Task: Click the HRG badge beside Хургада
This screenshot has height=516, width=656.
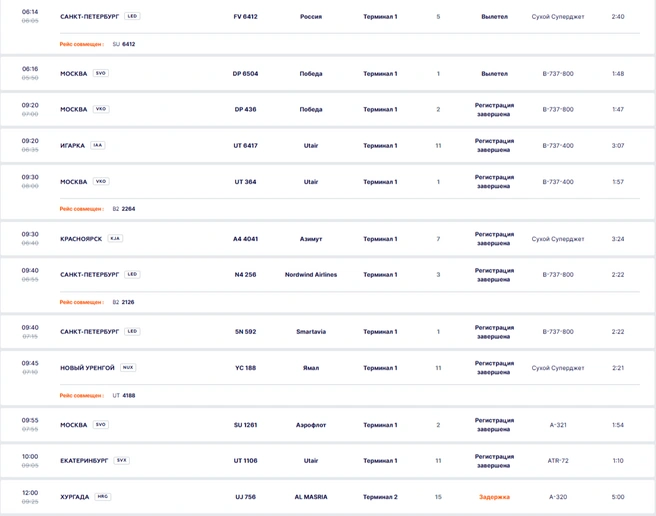Action: coord(102,496)
